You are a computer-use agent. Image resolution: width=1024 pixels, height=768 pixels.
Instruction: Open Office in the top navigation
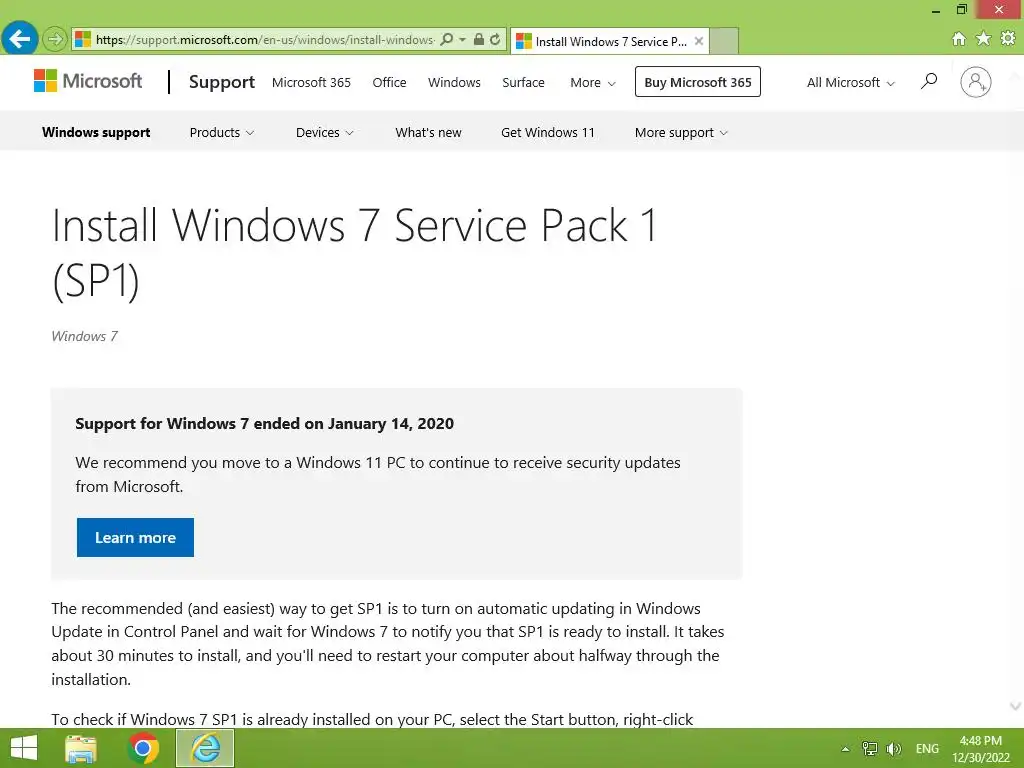[389, 82]
